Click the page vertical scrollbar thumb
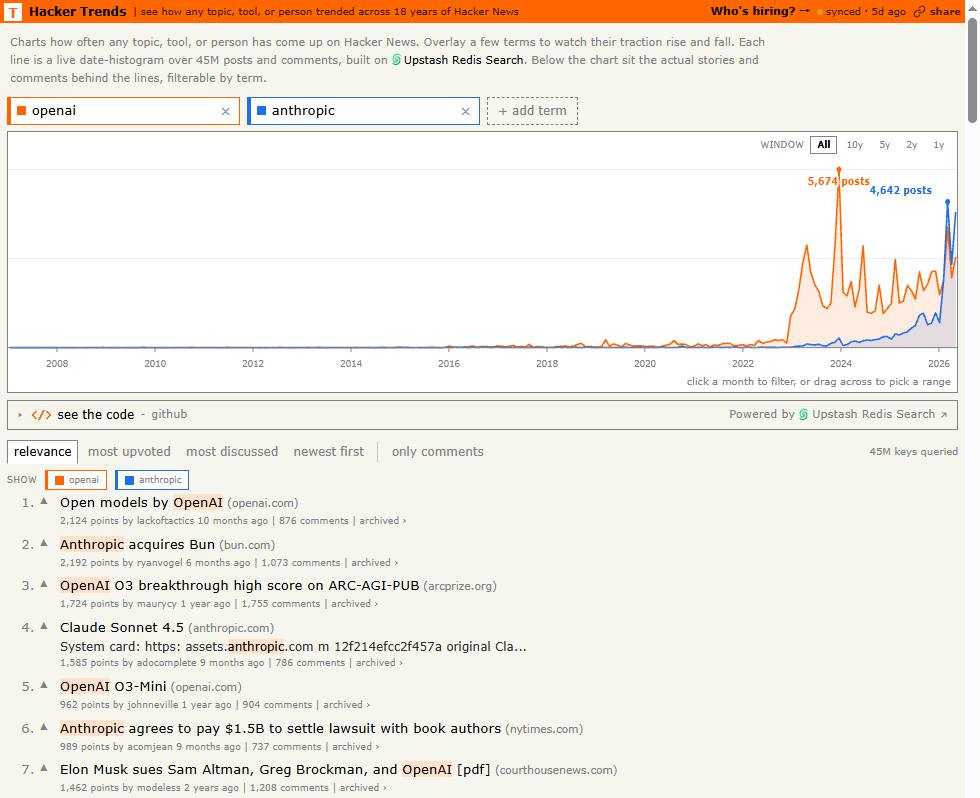 (x=972, y=71)
